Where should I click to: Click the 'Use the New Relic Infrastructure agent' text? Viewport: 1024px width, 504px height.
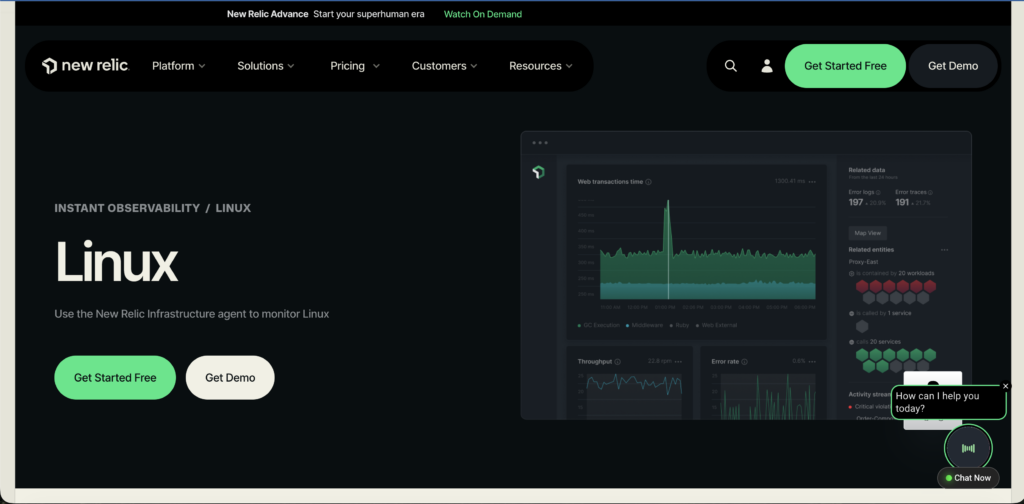(x=191, y=314)
